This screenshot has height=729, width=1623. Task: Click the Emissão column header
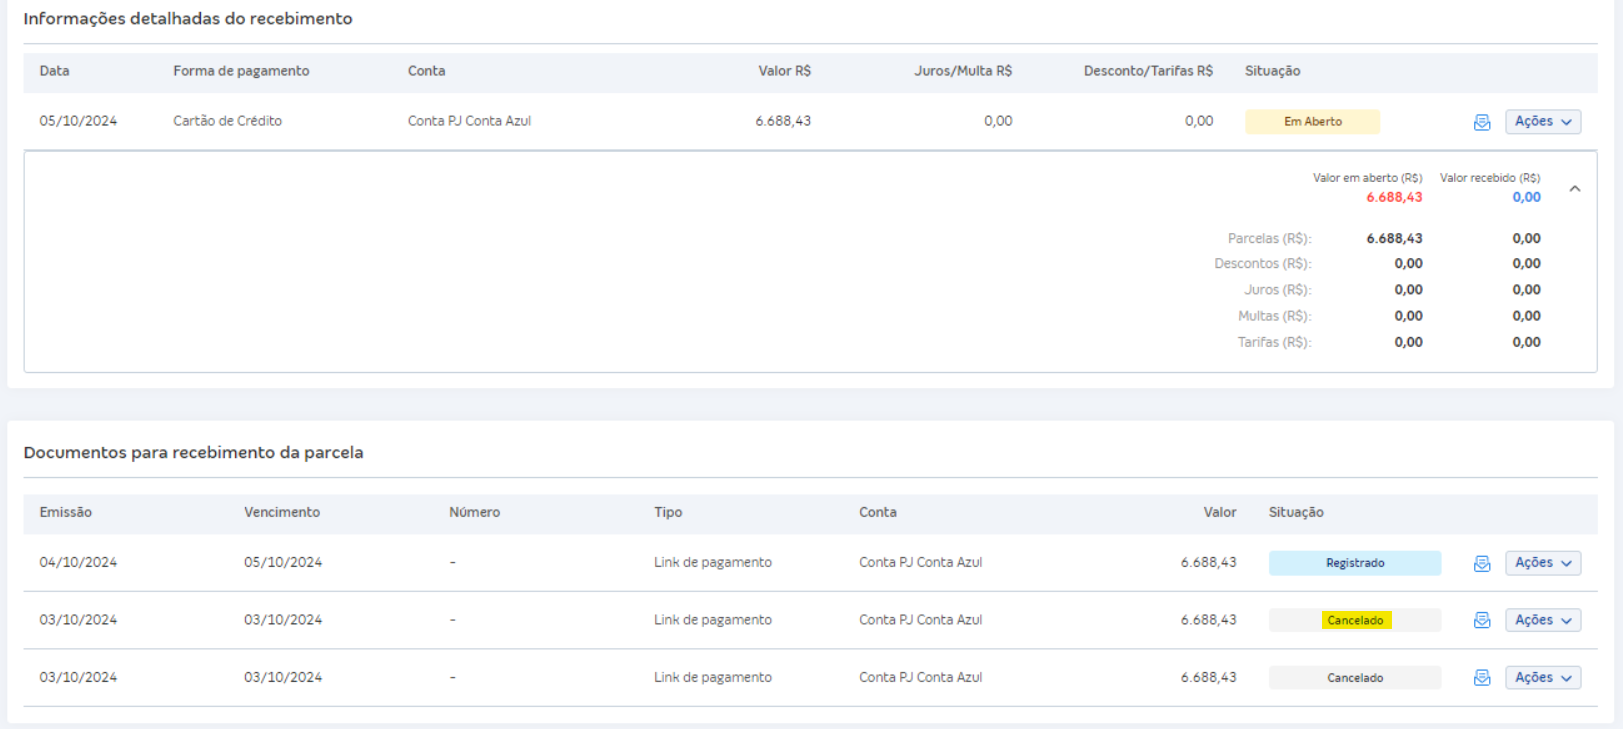(66, 512)
